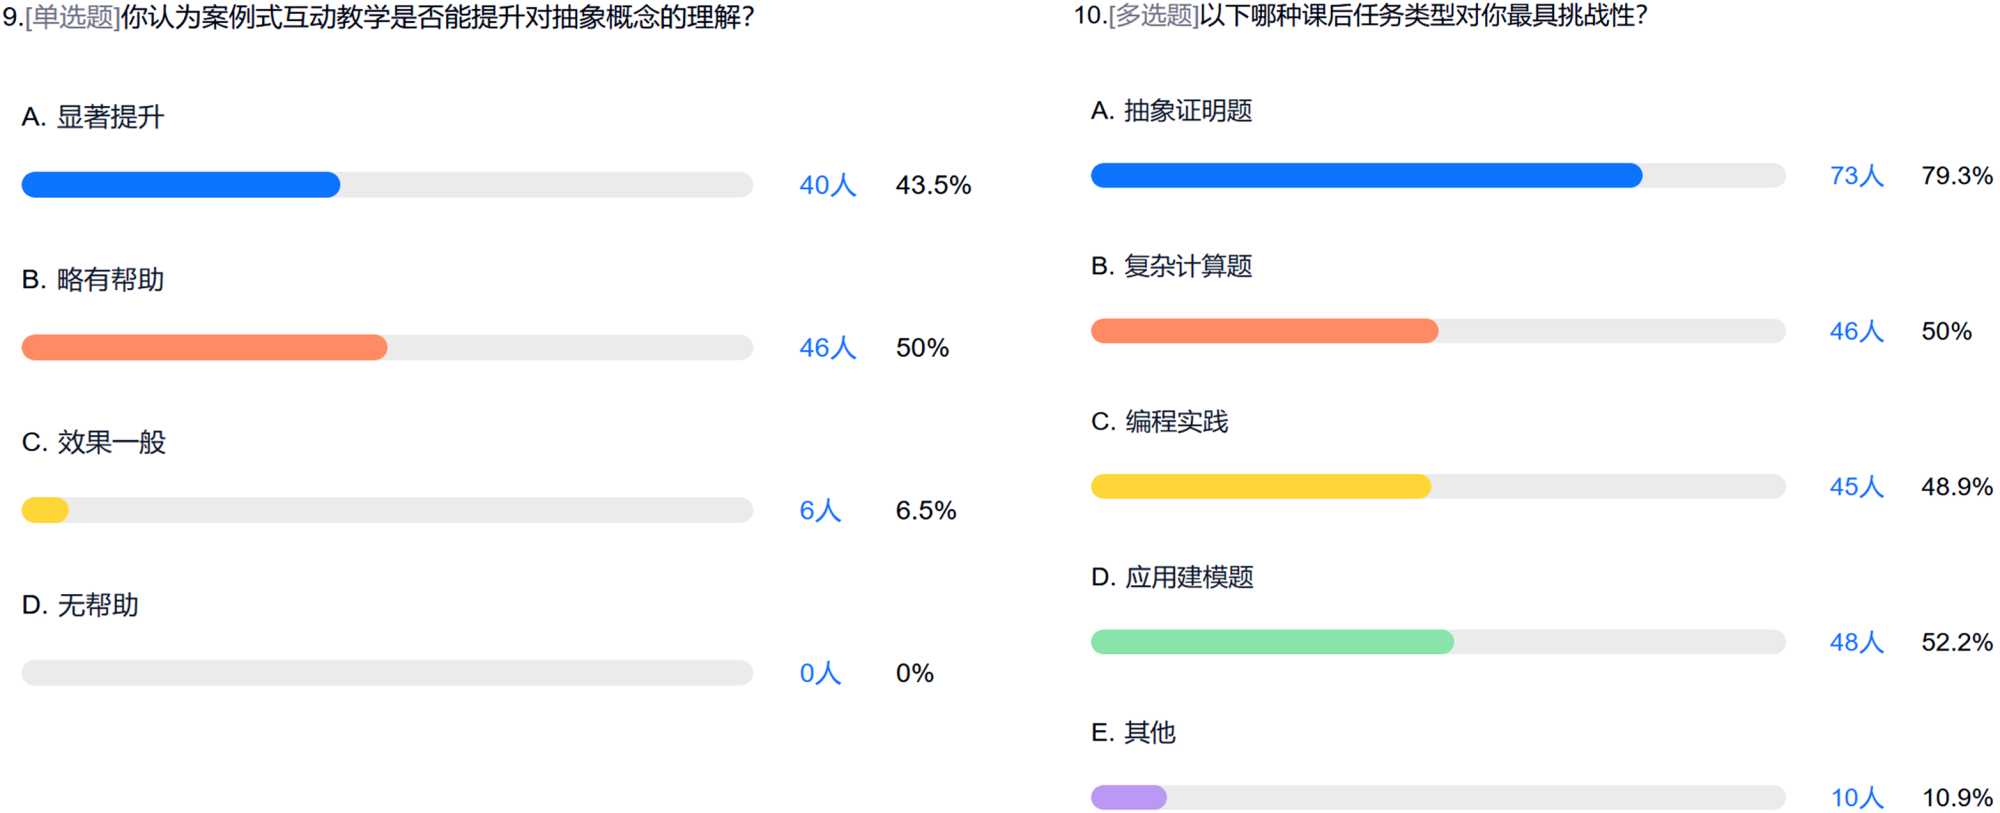Open the 10人 count for 其他
The width and height of the screenshot is (2000, 813).
[1856, 798]
